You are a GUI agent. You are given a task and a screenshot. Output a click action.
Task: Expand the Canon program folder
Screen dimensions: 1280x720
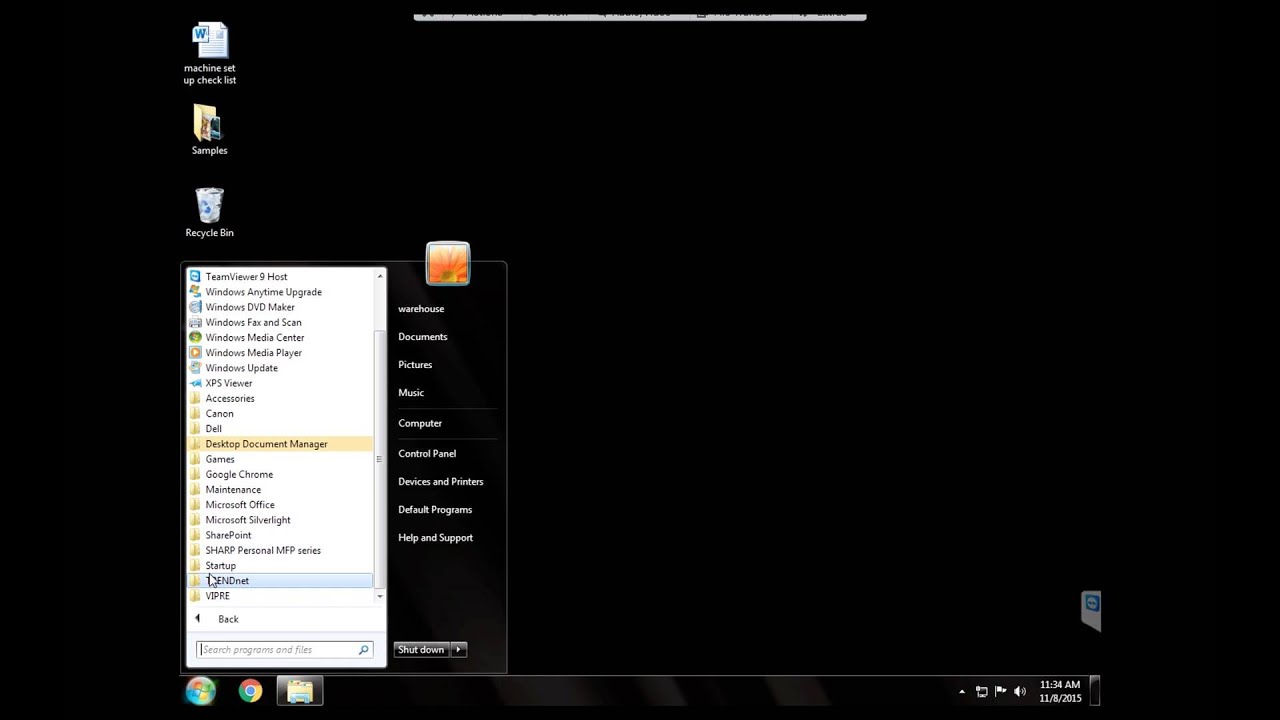(280, 413)
